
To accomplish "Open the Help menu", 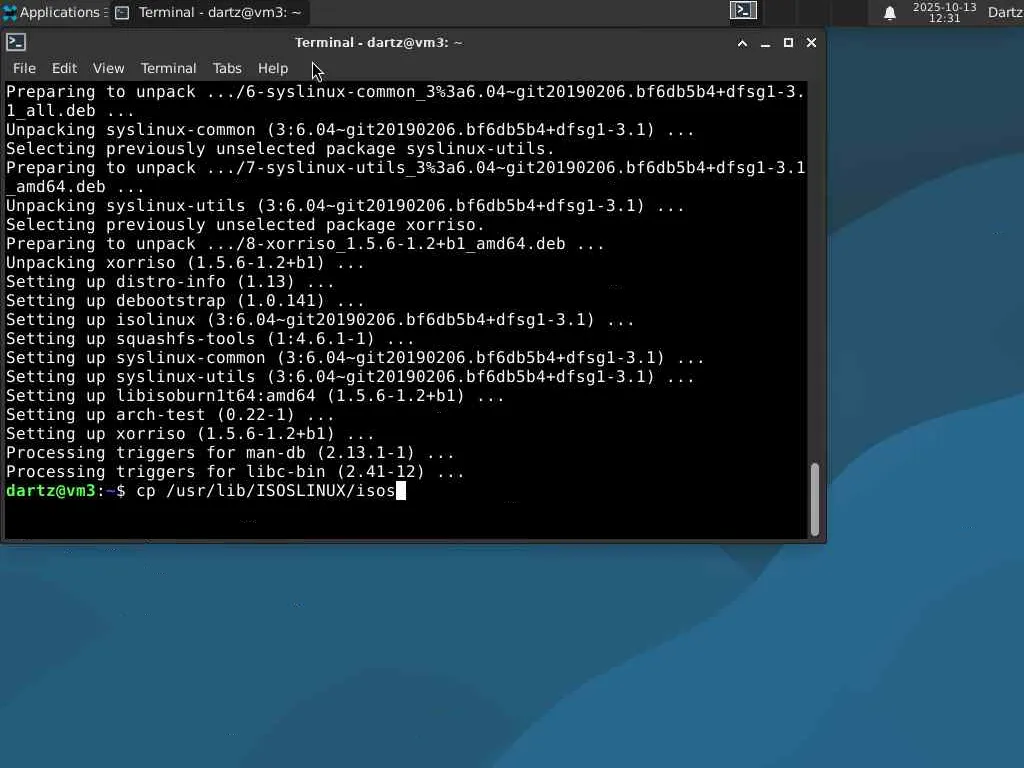I will tap(272, 68).
